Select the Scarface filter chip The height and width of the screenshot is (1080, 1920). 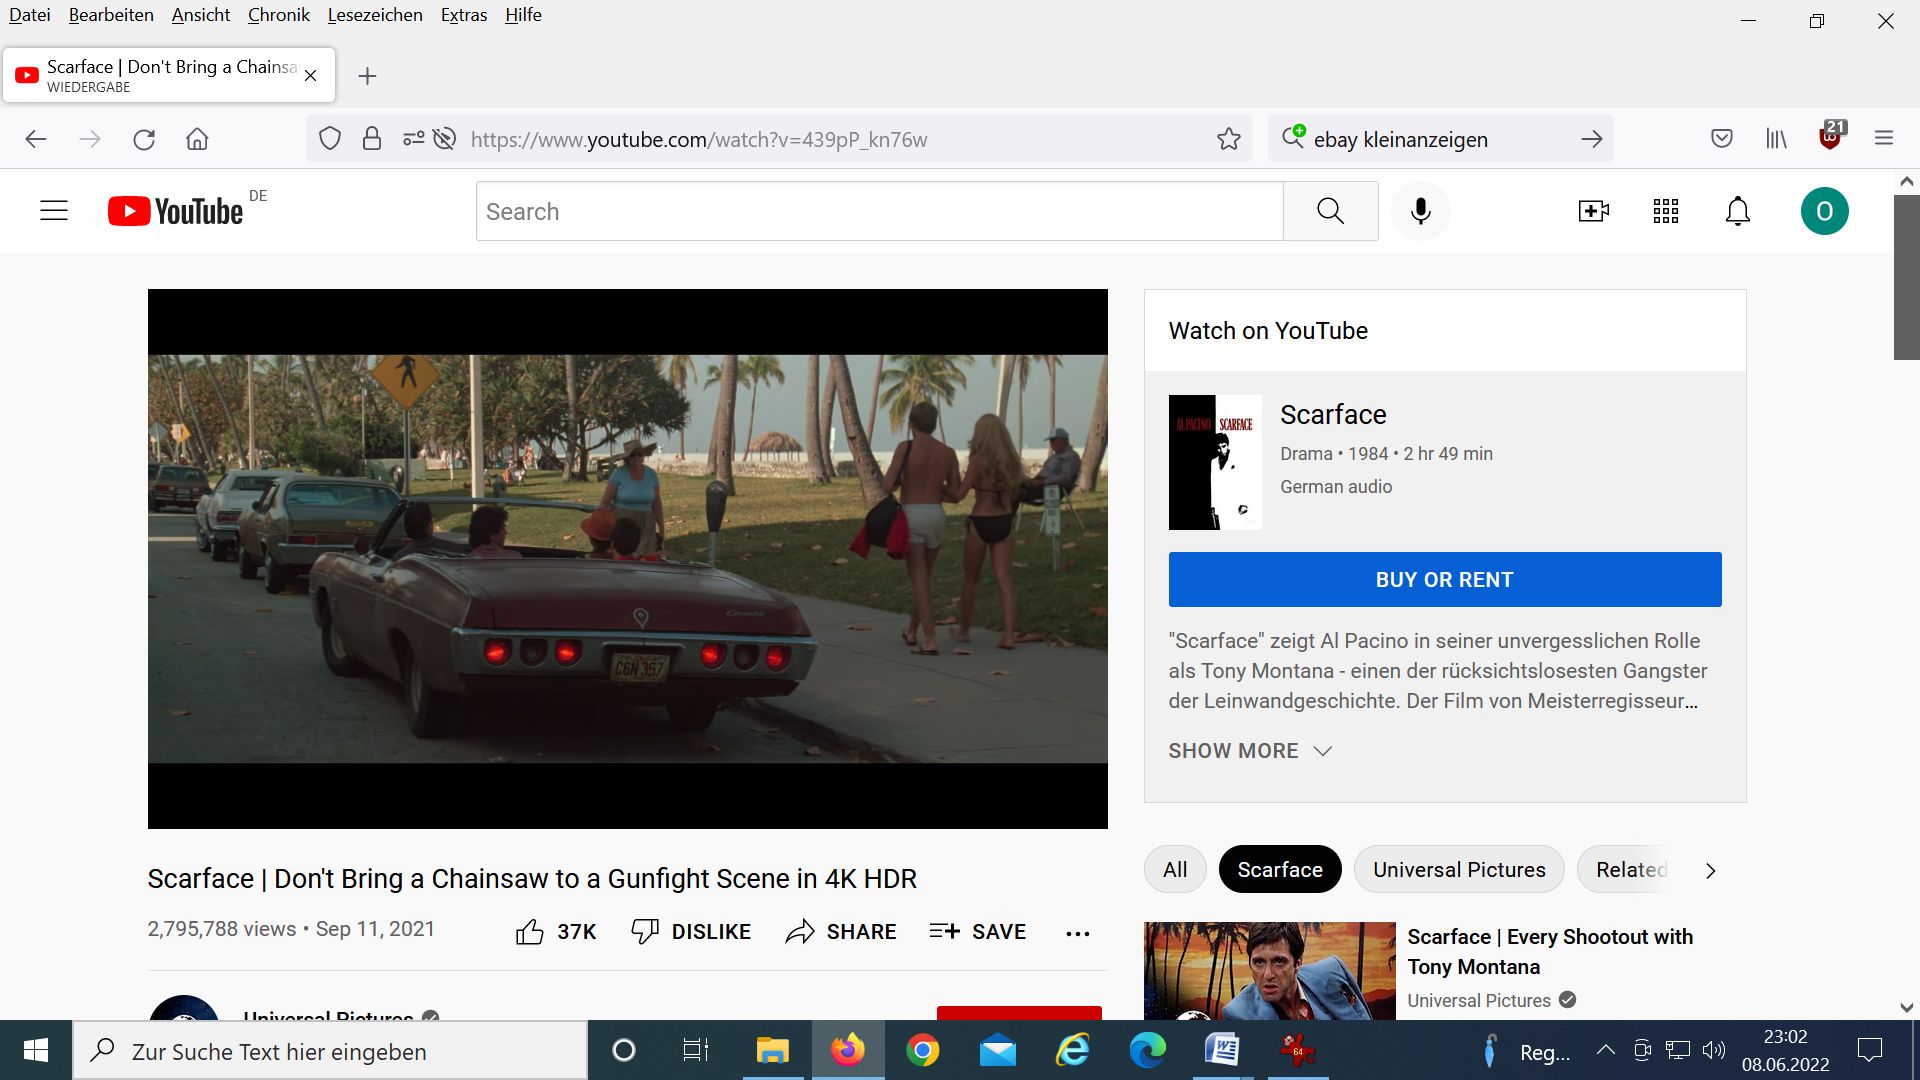coord(1280,870)
